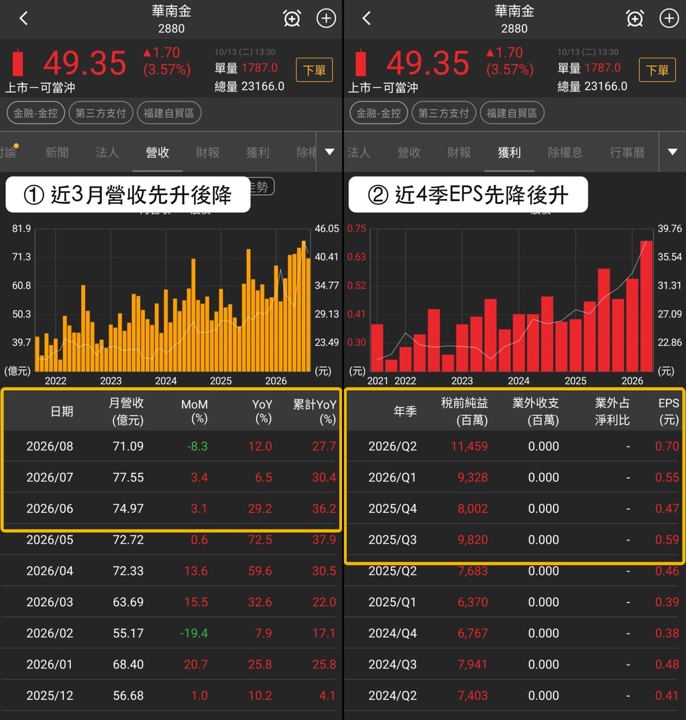Switch to 營收 tab in right panel

pos(409,152)
